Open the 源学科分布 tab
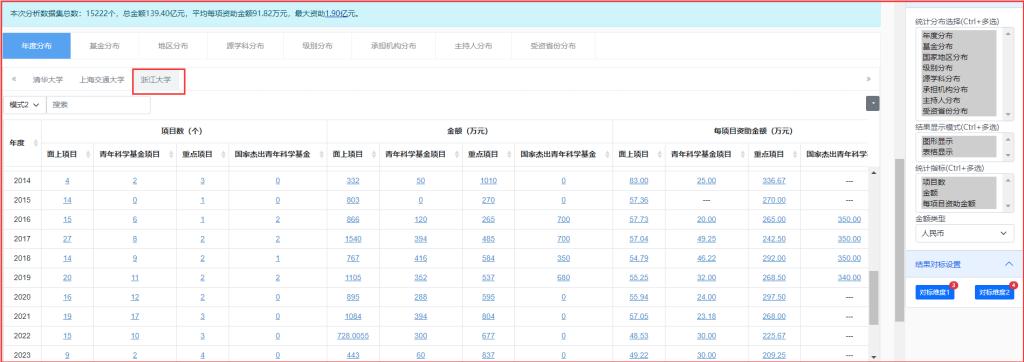The width and height of the screenshot is (1024, 362). coord(246,46)
